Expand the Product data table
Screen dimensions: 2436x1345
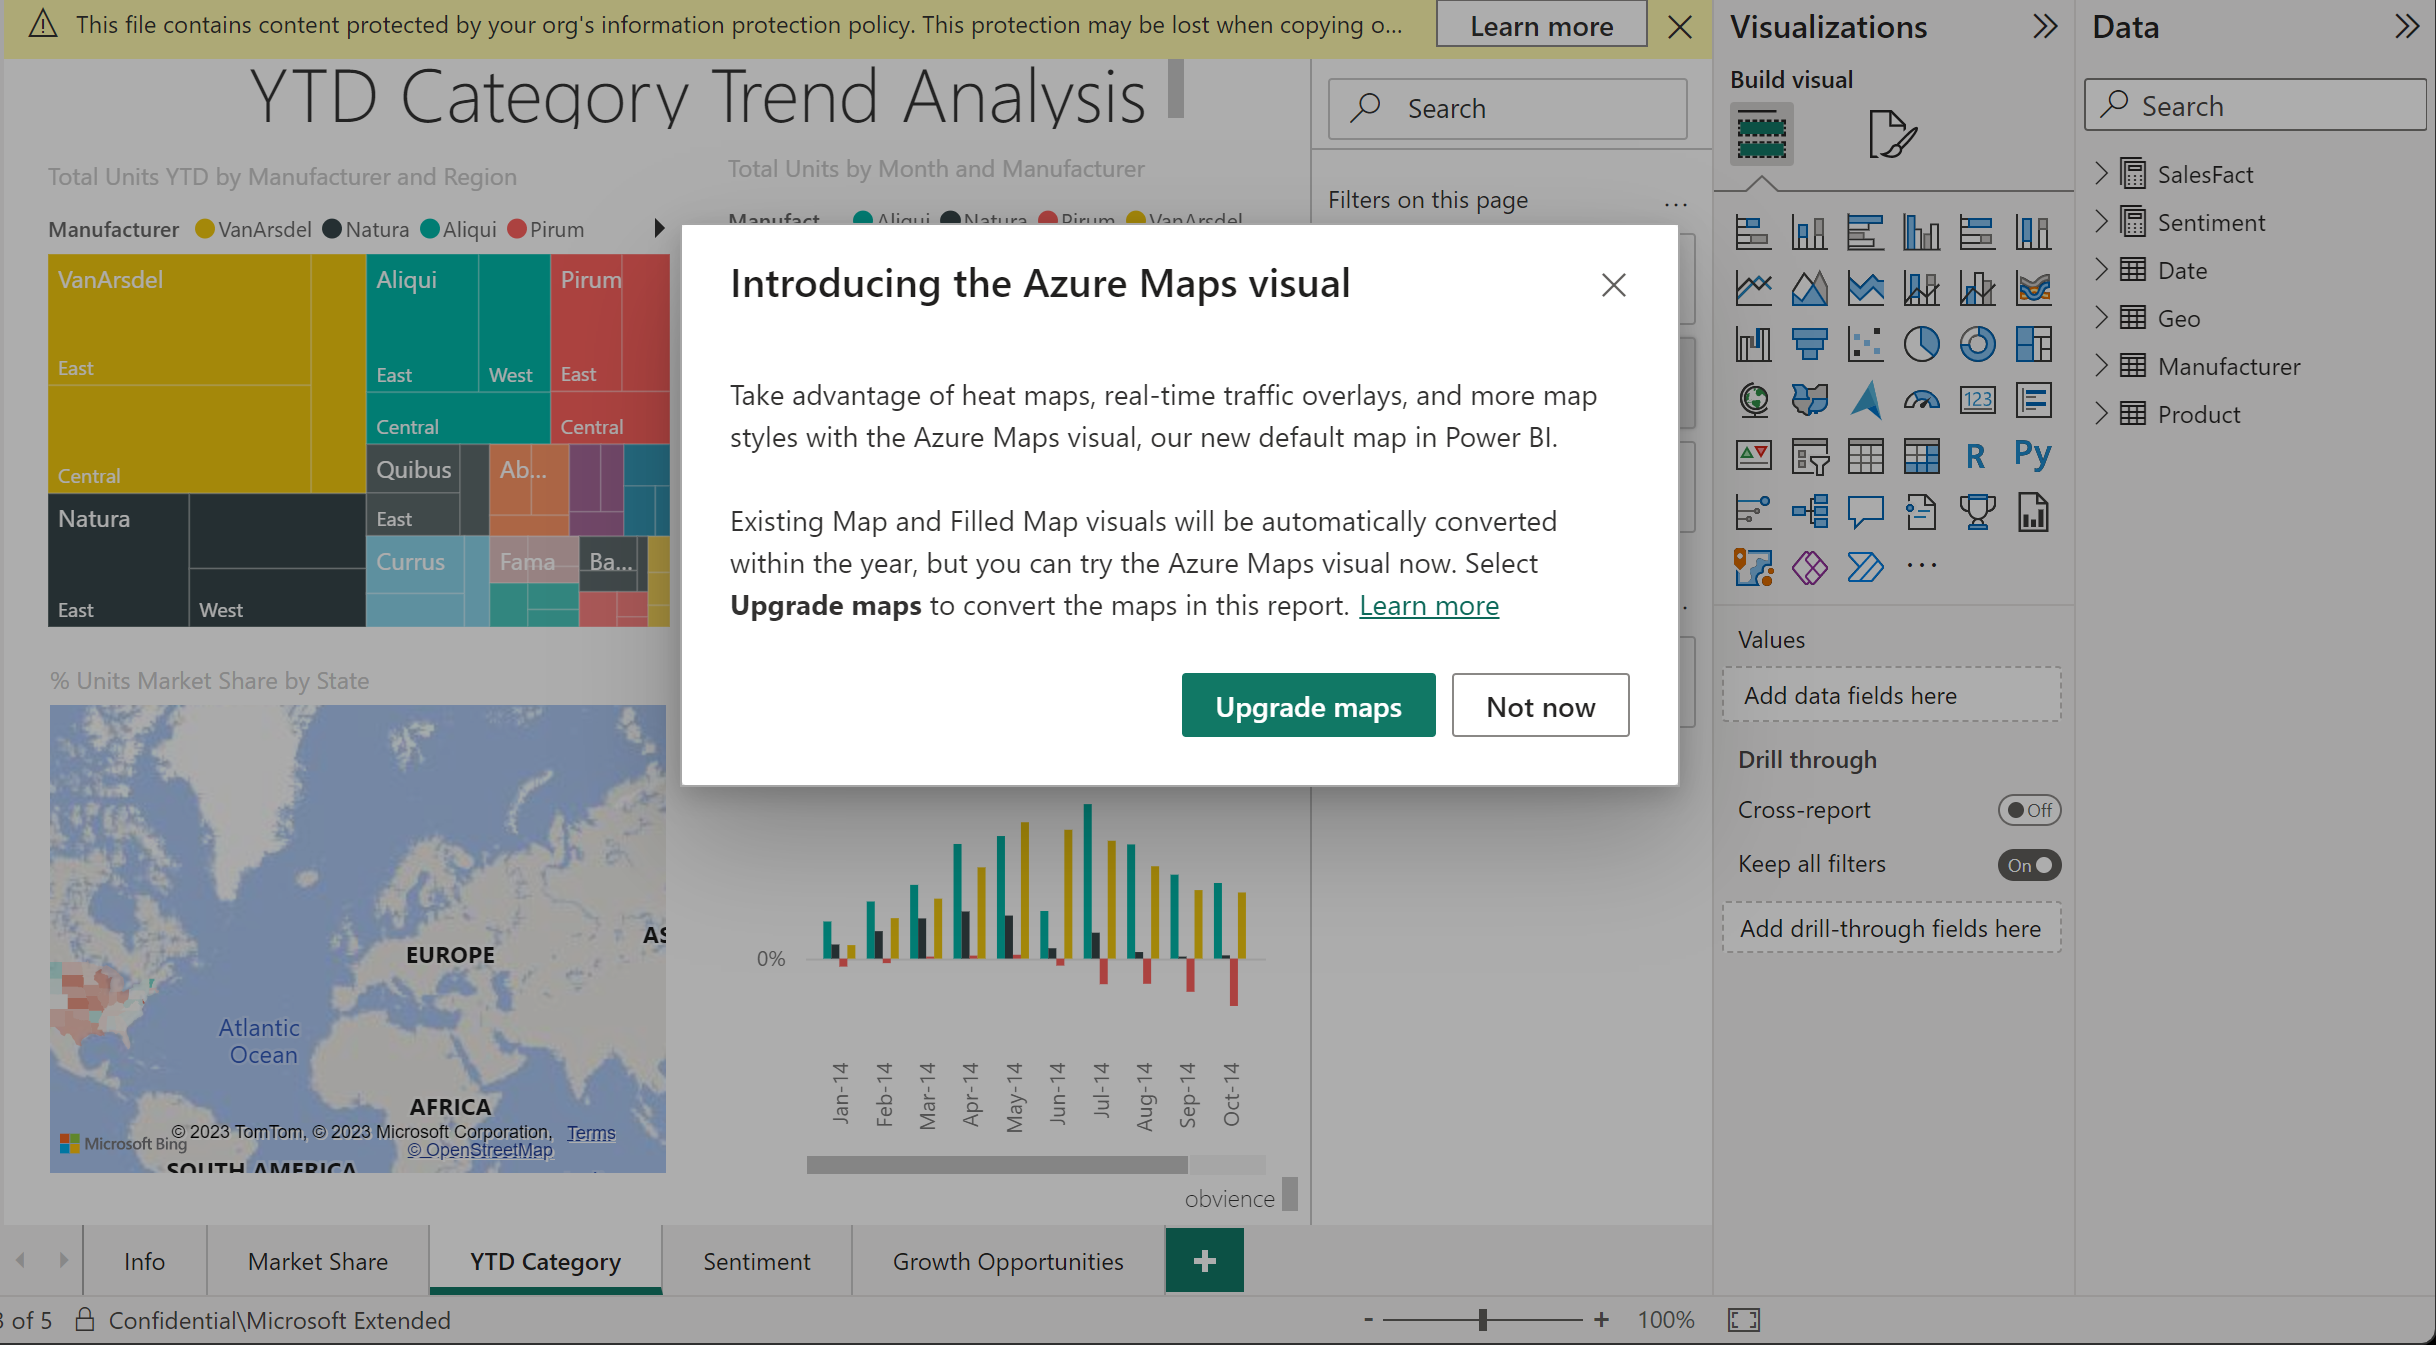tap(2105, 412)
